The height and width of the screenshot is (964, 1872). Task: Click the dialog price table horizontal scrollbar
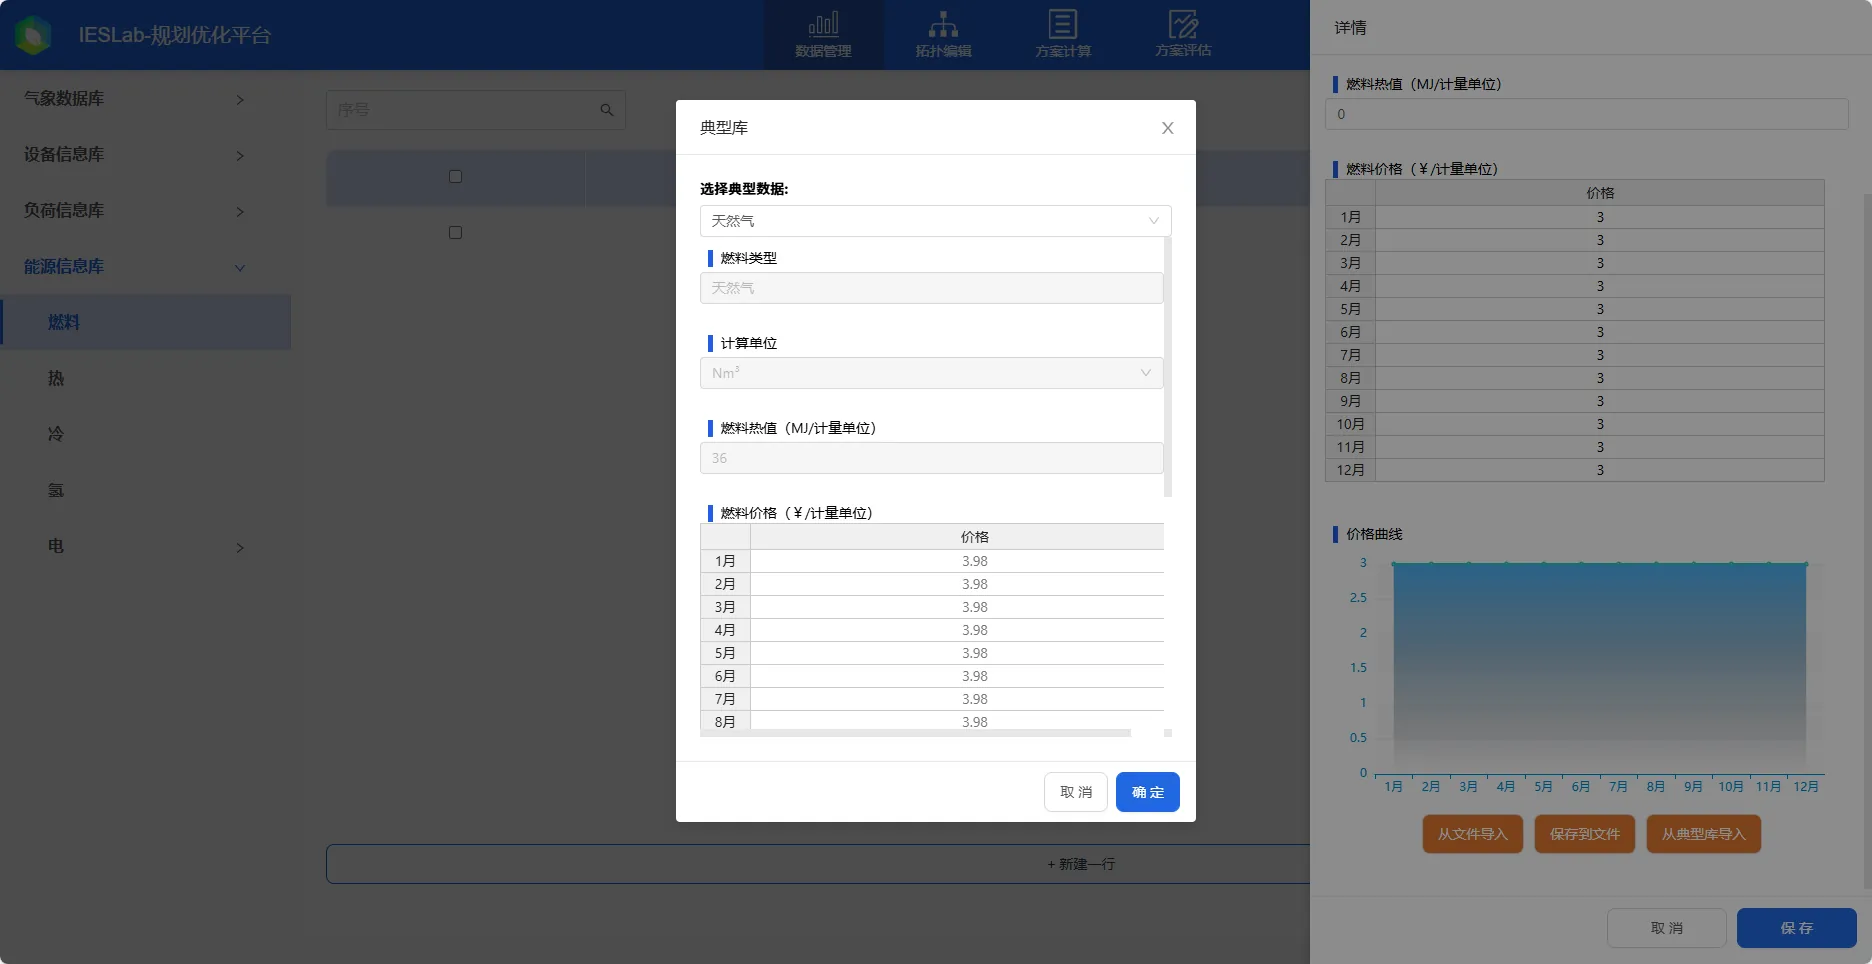(915, 733)
